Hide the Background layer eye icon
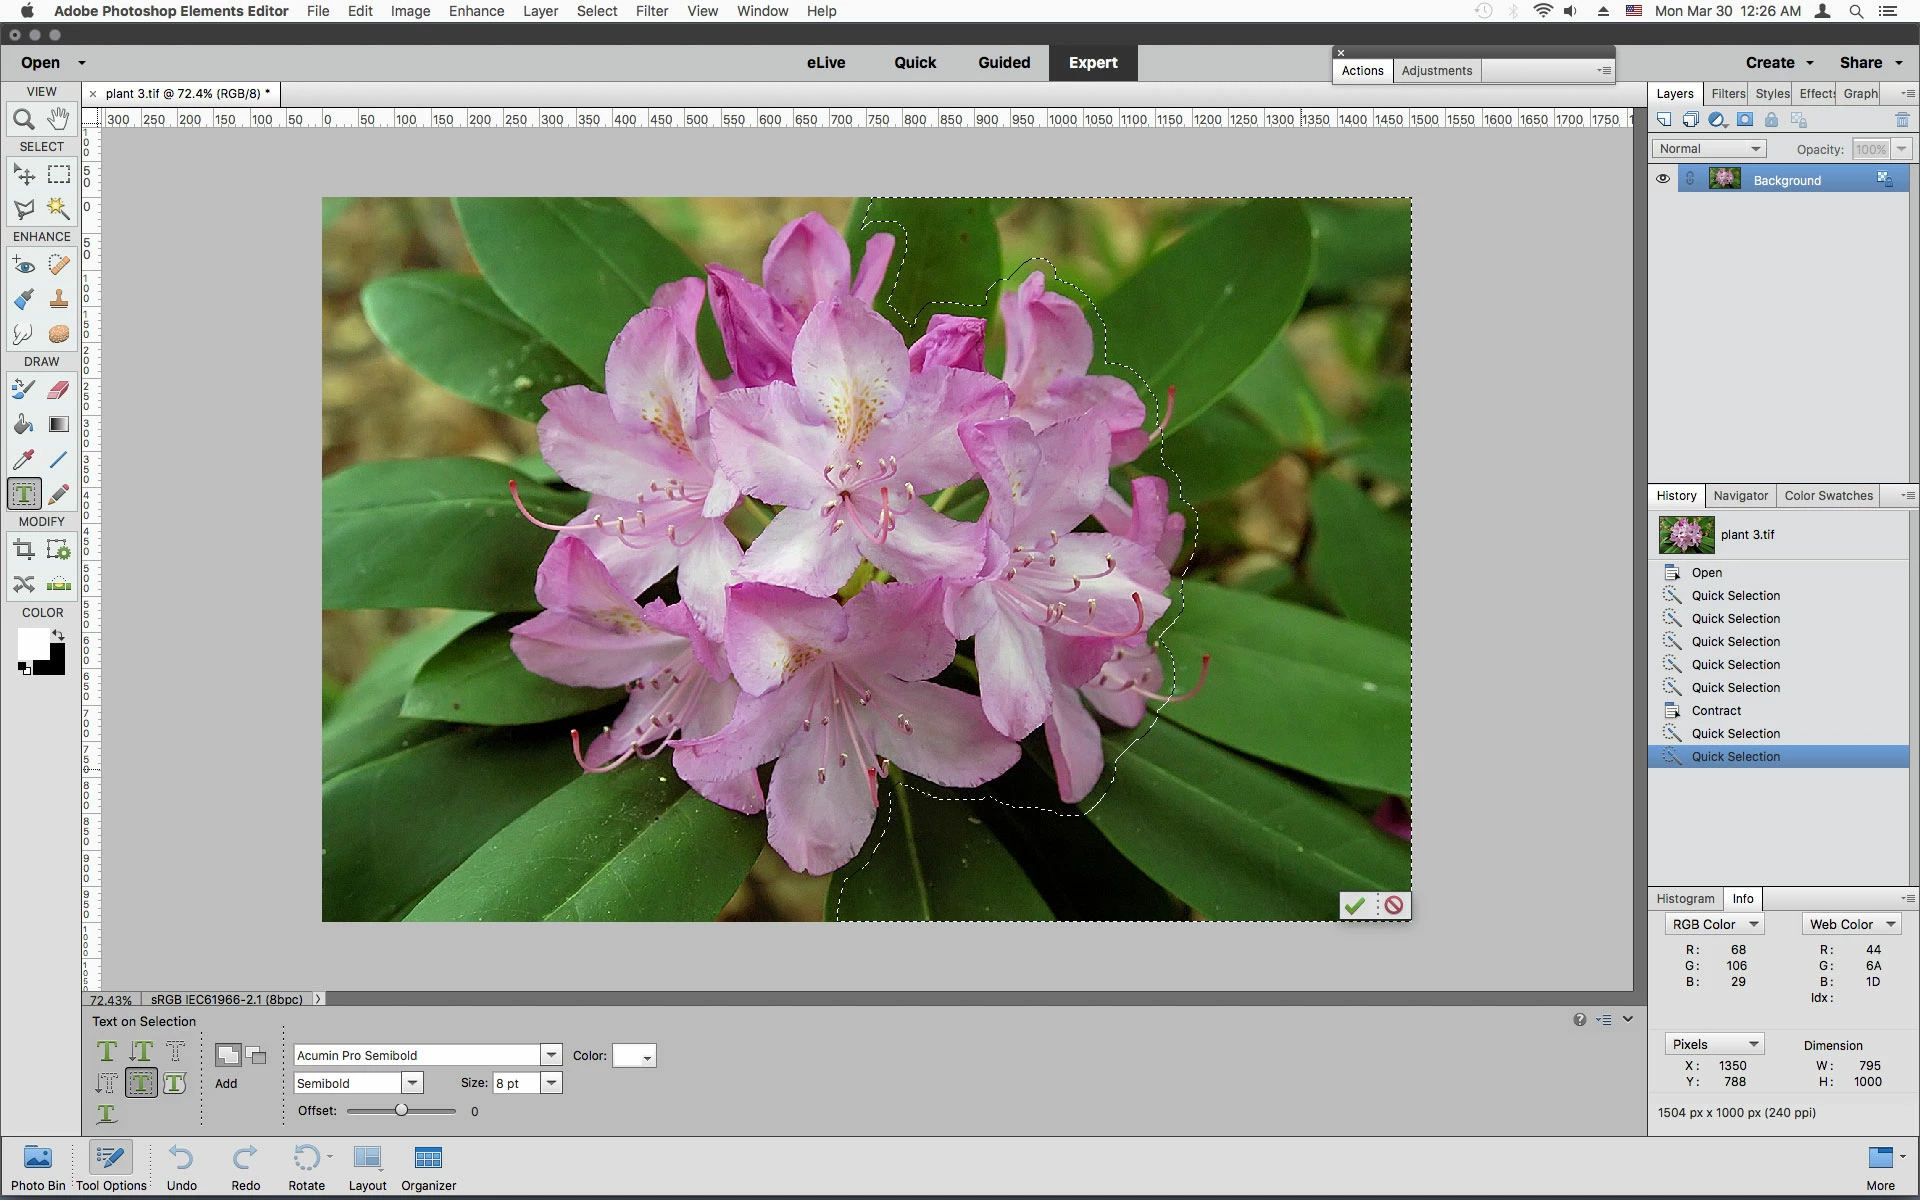This screenshot has width=1920, height=1200. pos(1662,179)
